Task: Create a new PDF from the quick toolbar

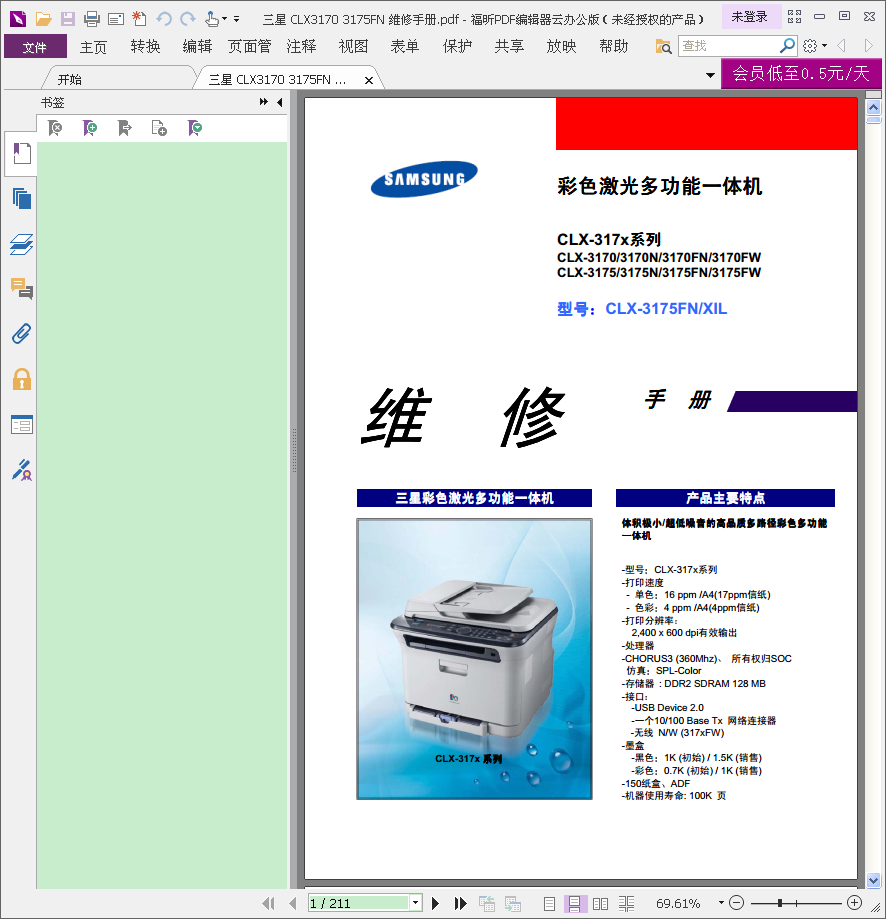Action: 139,19
